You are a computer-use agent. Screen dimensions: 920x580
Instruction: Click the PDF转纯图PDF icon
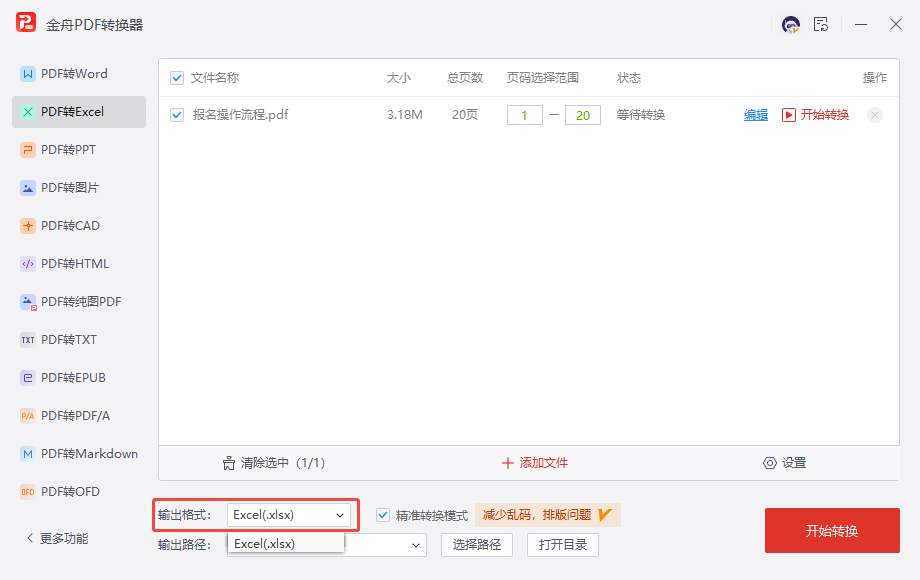coord(28,302)
